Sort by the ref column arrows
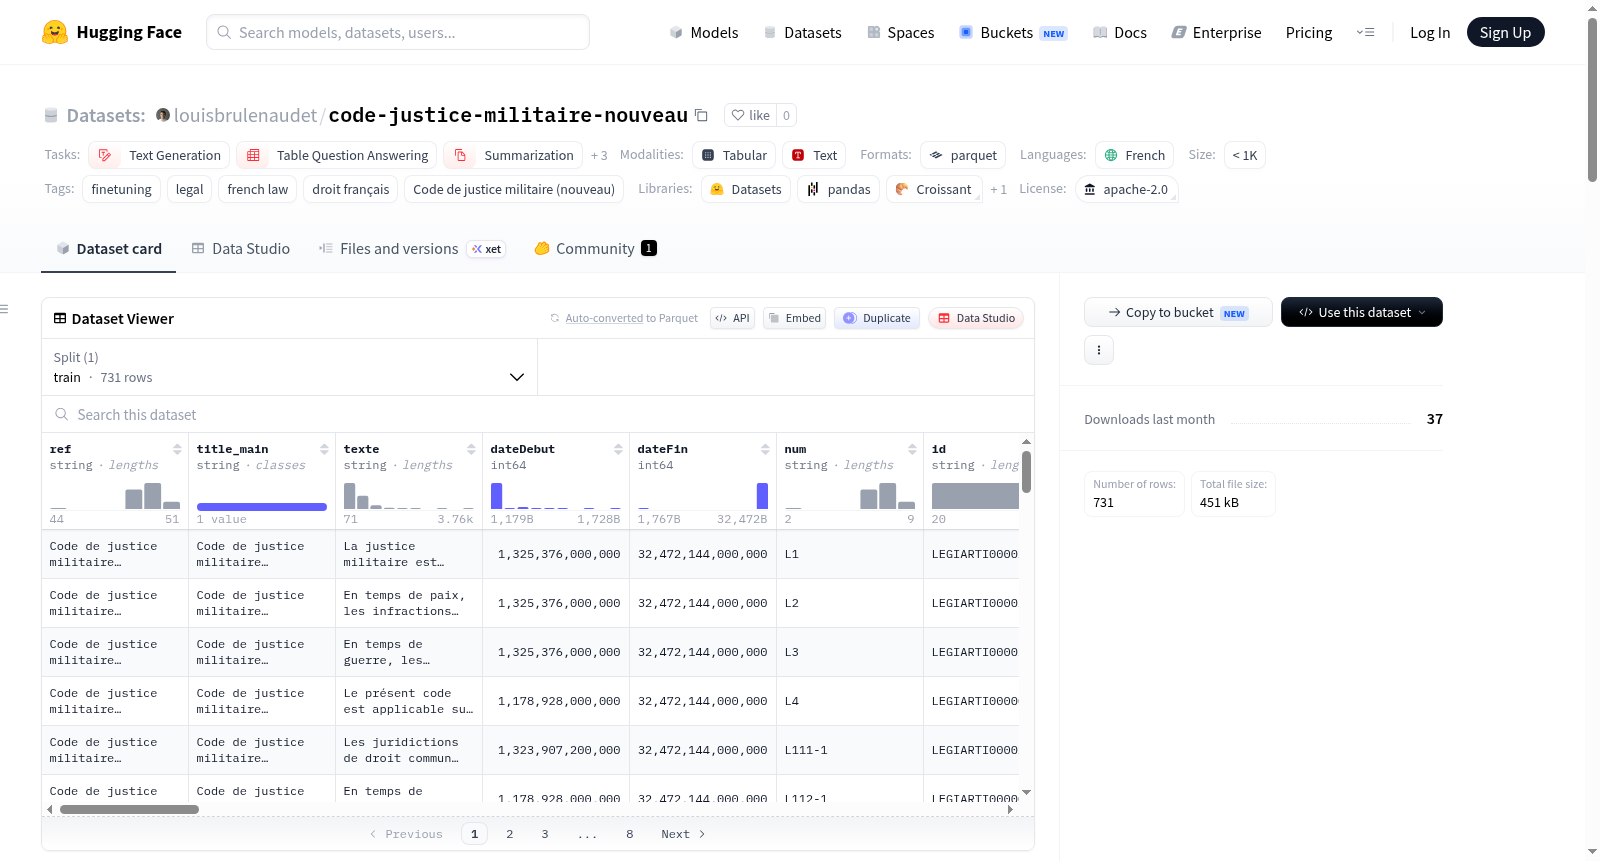The width and height of the screenshot is (1600, 861). [x=177, y=449]
